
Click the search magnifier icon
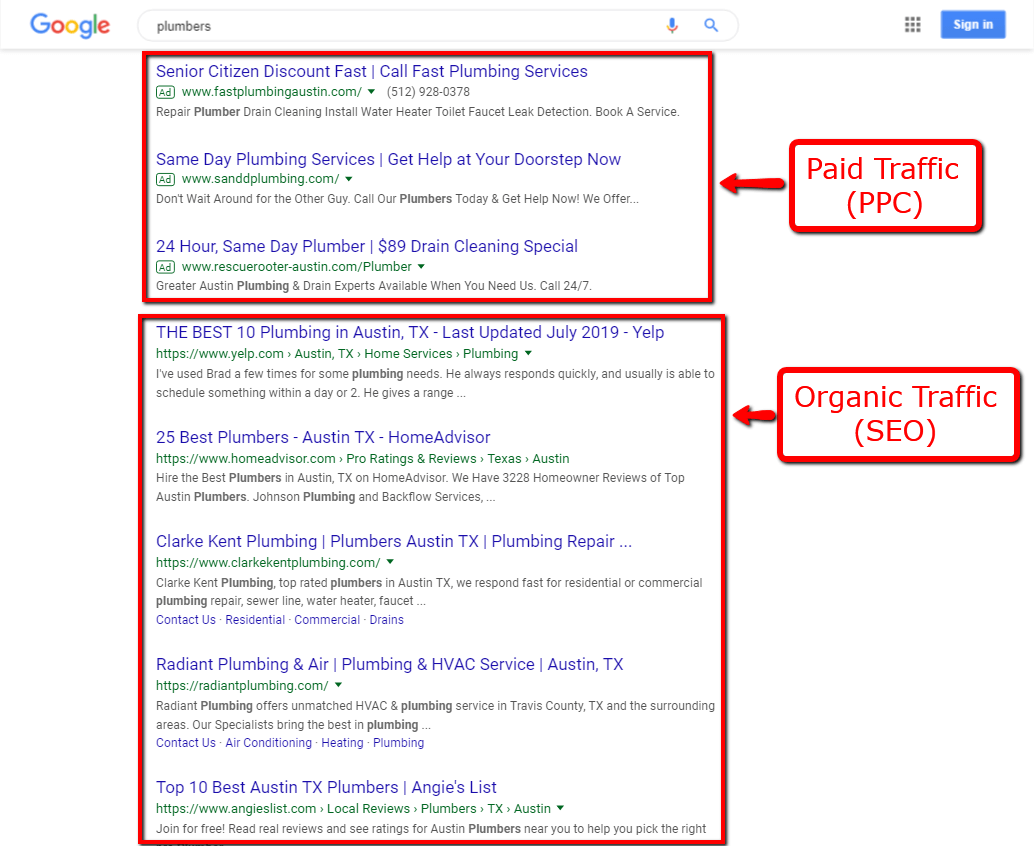pyautogui.click(x=711, y=26)
